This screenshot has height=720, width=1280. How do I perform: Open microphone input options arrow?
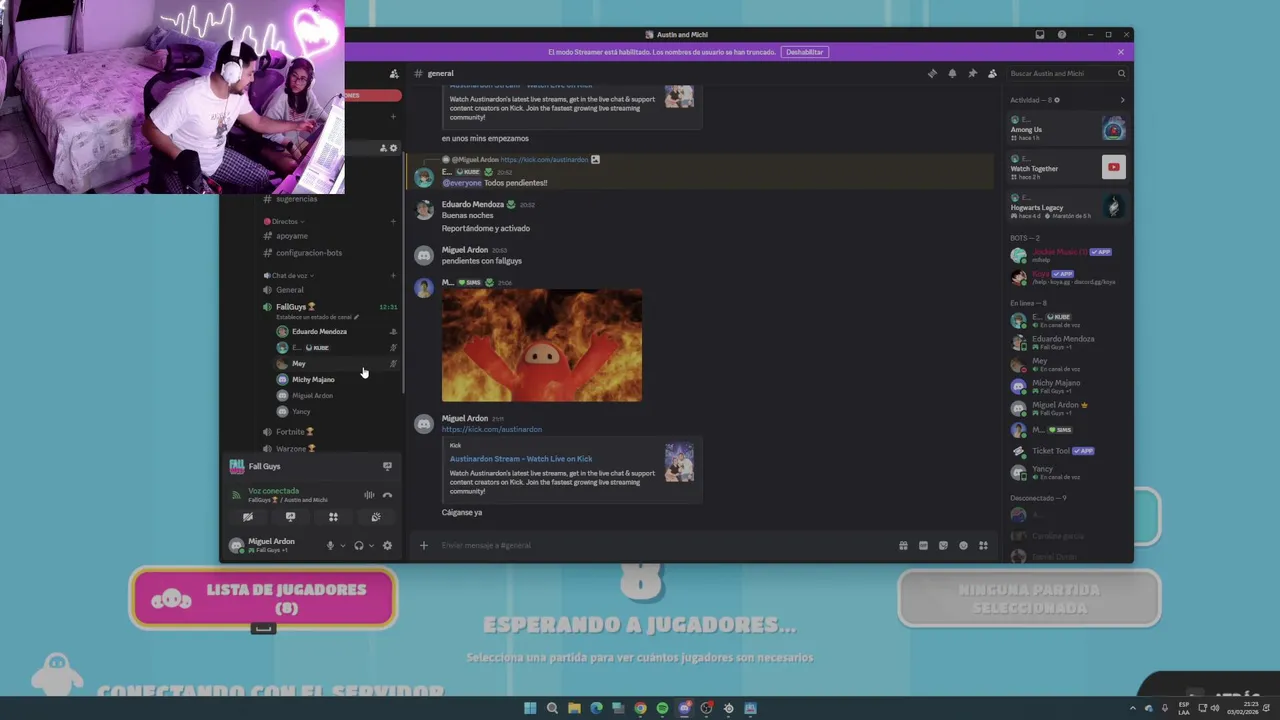pyautogui.click(x=342, y=545)
